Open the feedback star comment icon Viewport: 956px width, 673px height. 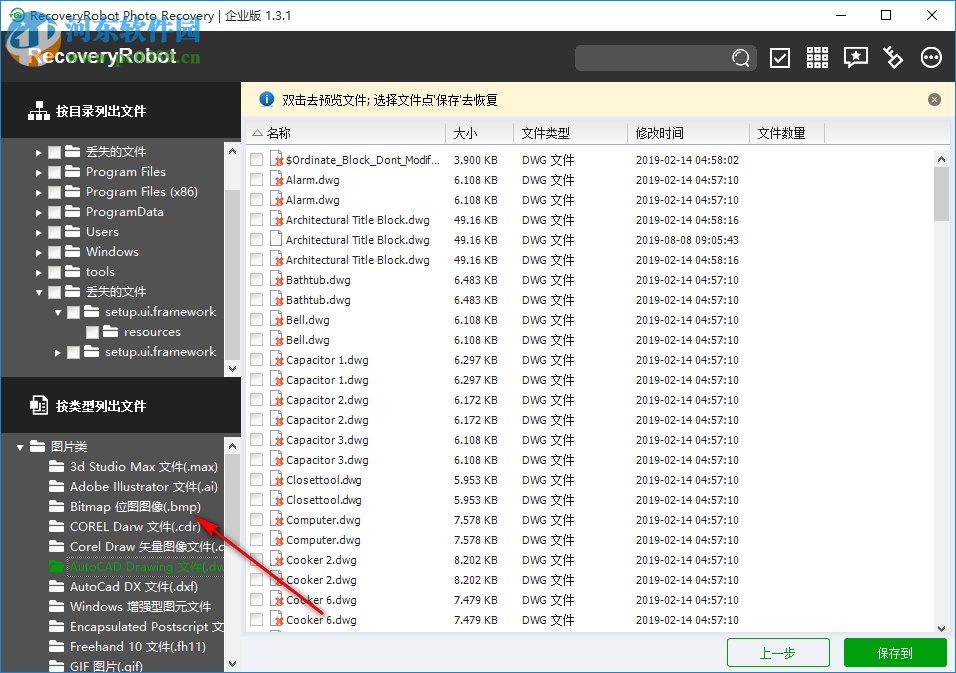coord(855,58)
